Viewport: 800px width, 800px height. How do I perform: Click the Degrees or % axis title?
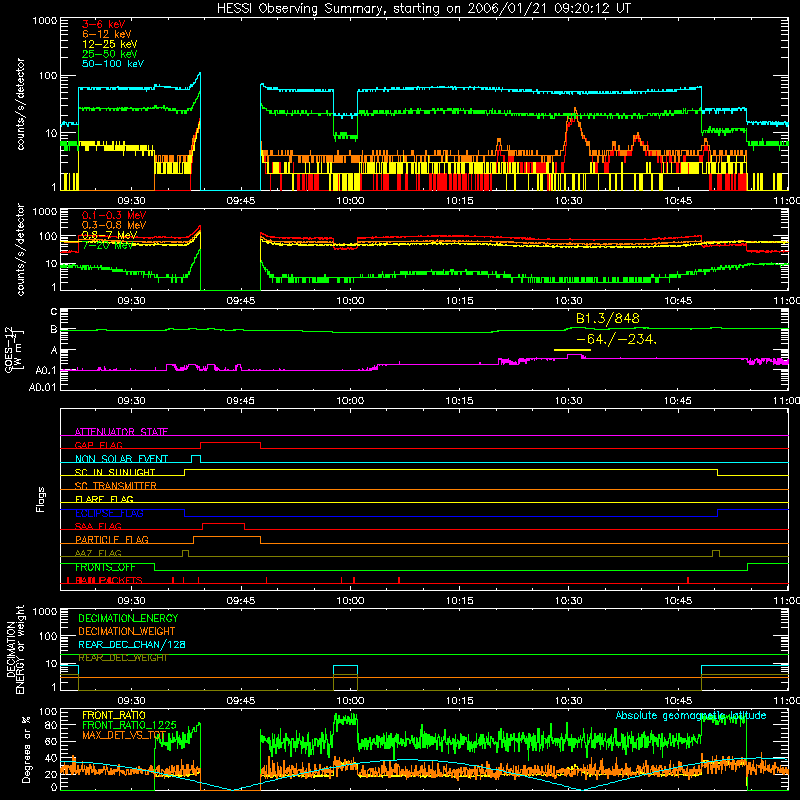[x=26, y=749]
